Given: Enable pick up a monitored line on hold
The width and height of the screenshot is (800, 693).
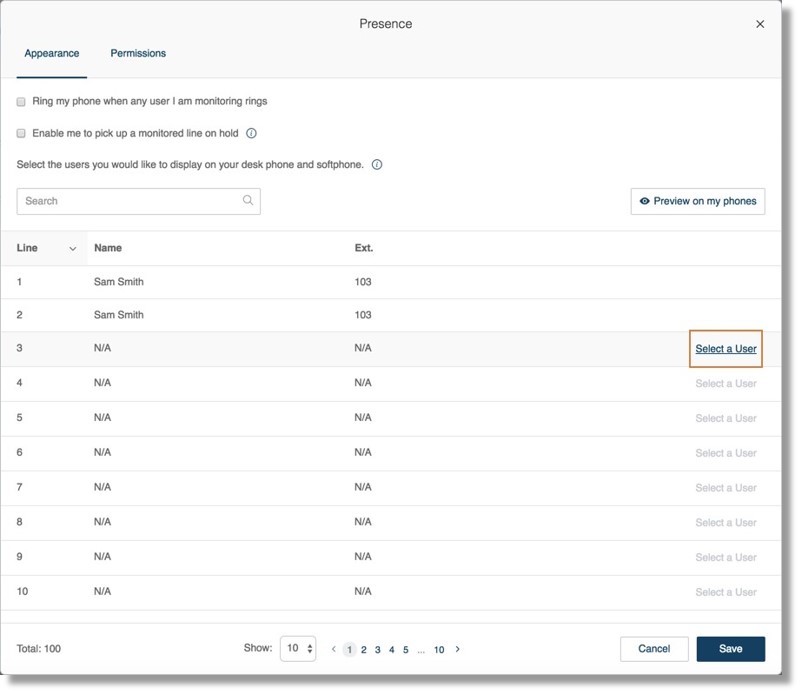Looking at the screenshot, I should coord(21,134).
